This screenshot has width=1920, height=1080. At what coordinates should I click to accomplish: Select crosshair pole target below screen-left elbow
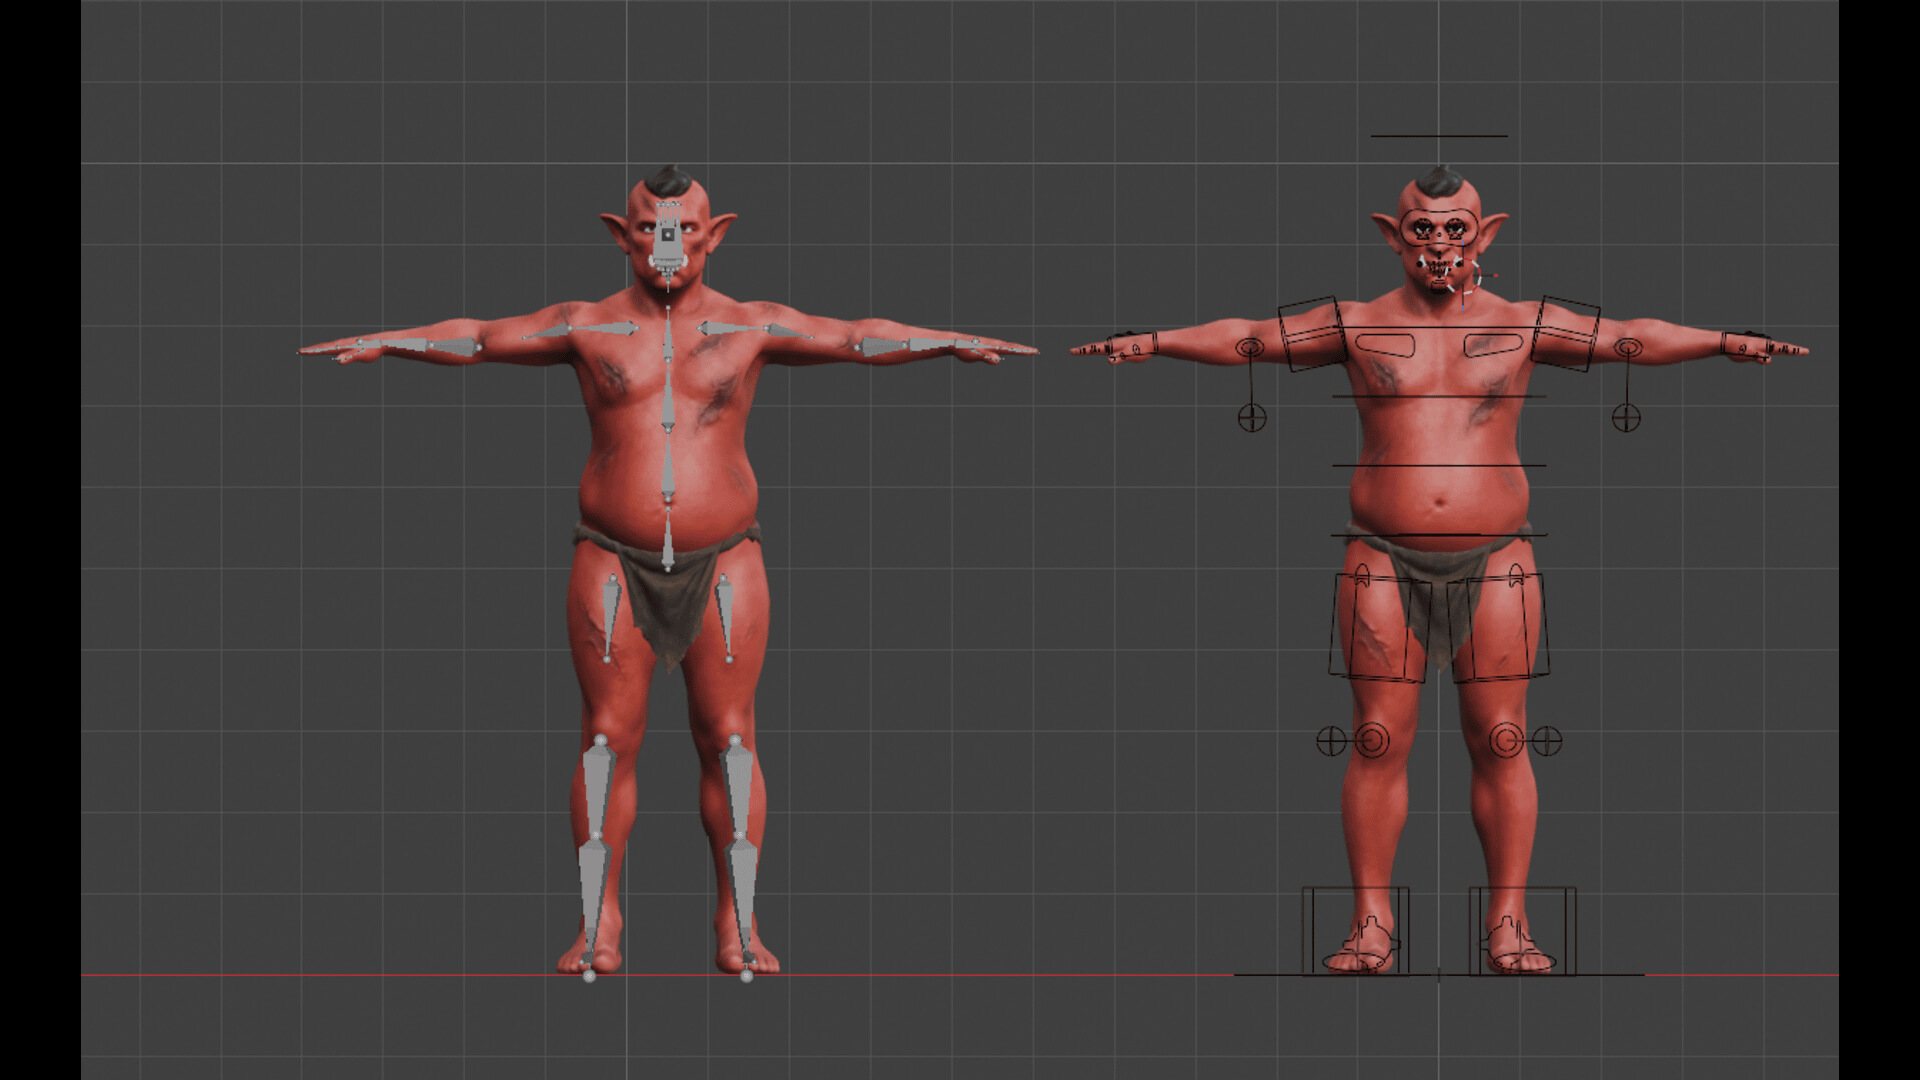(1252, 417)
